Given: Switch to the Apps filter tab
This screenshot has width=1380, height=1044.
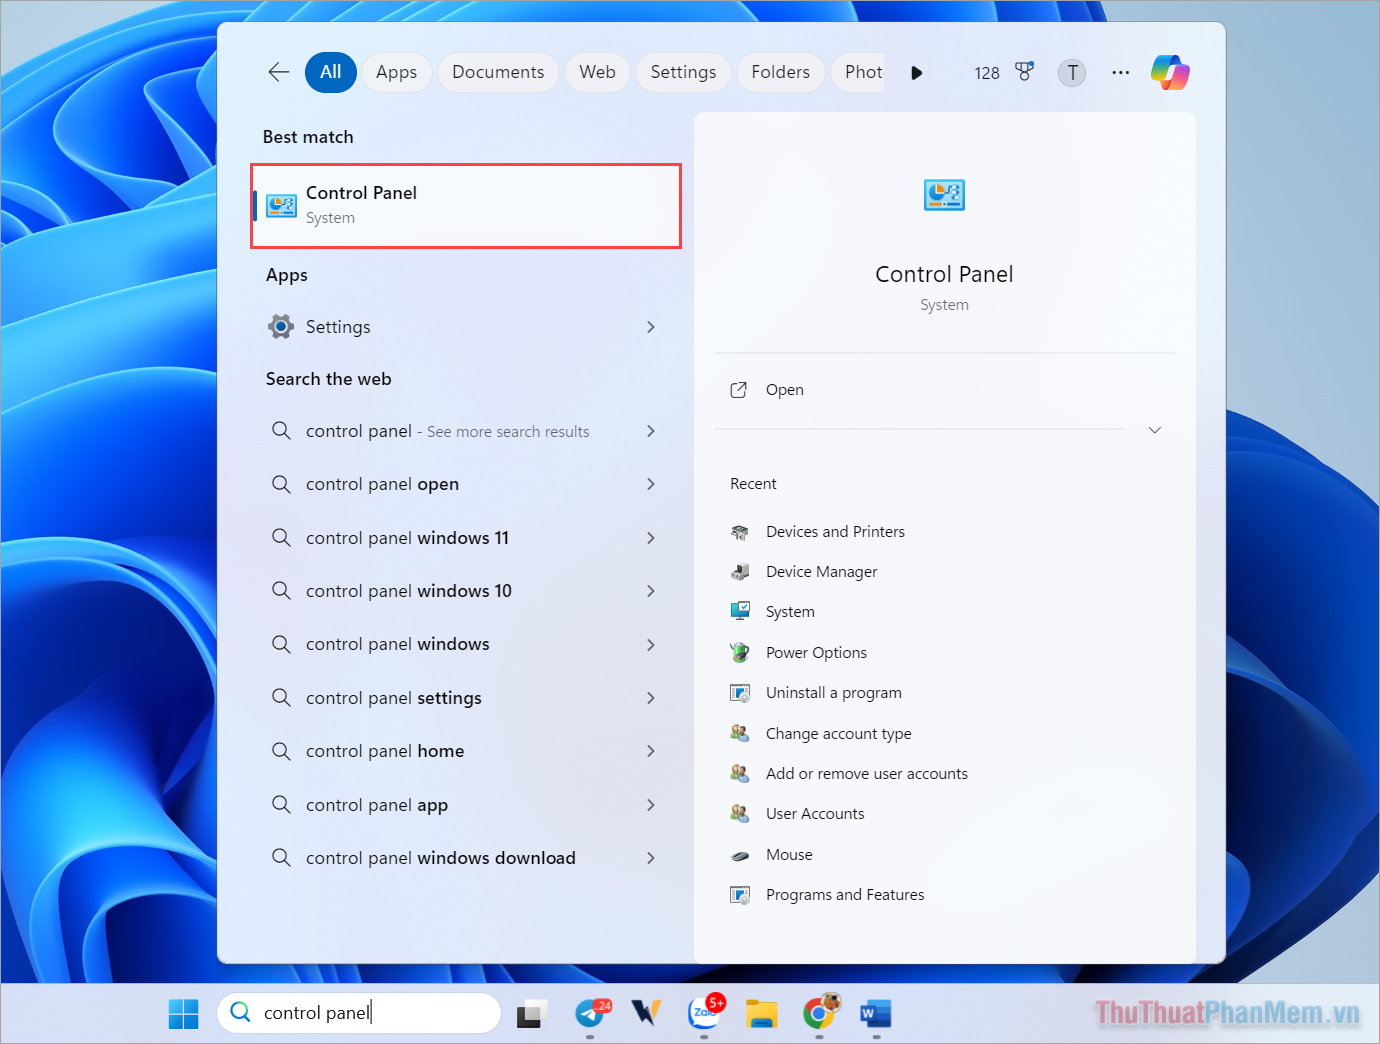Looking at the screenshot, I should tap(396, 72).
